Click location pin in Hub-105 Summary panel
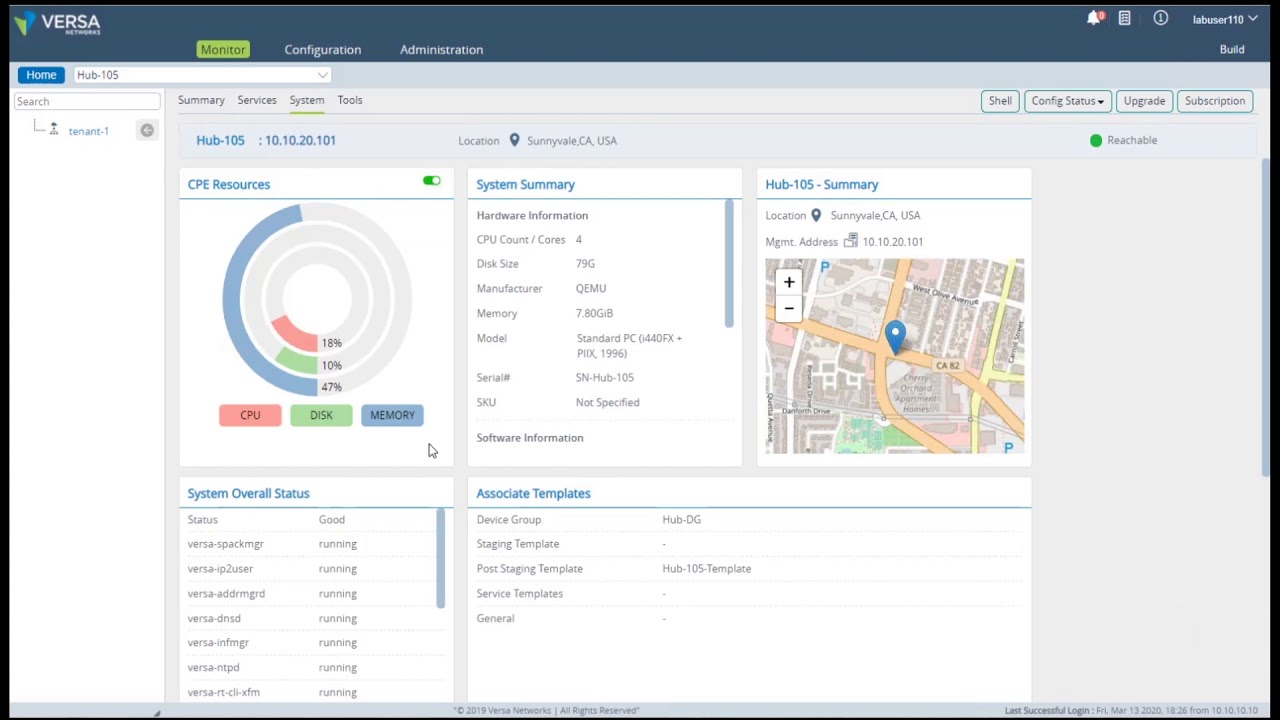 816,215
